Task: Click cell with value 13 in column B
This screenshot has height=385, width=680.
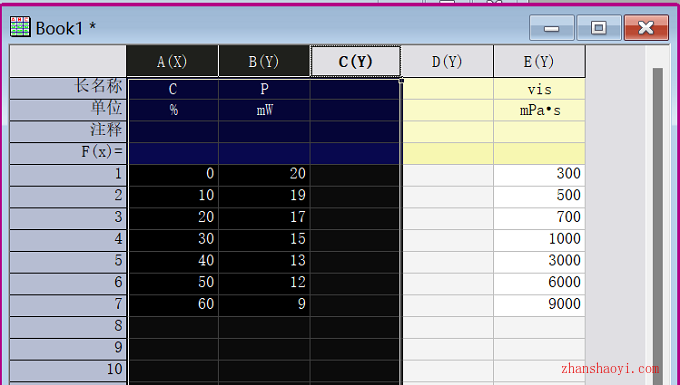Action: pyautogui.click(x=264, y=262)
